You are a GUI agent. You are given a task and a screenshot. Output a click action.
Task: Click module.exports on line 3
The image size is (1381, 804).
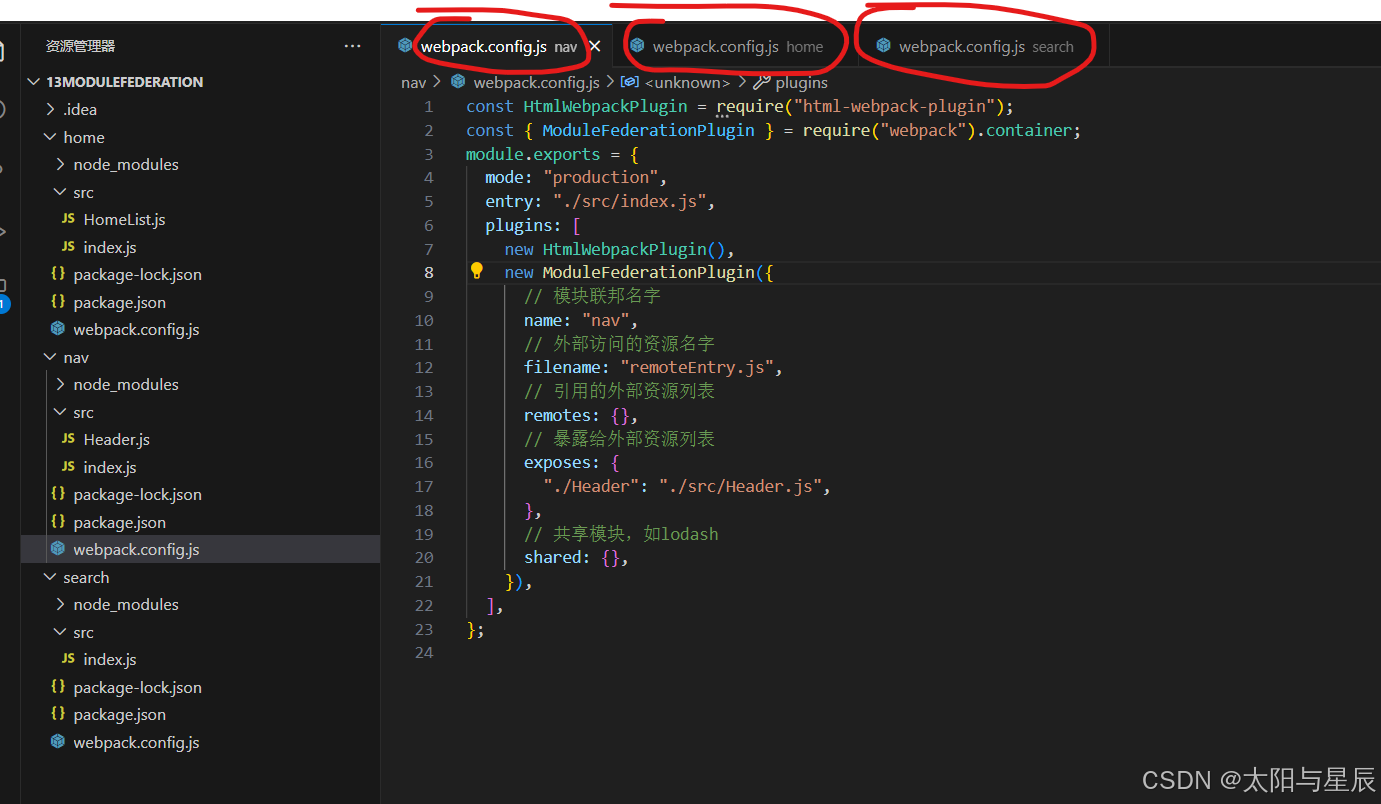click(x=533, y=154)
